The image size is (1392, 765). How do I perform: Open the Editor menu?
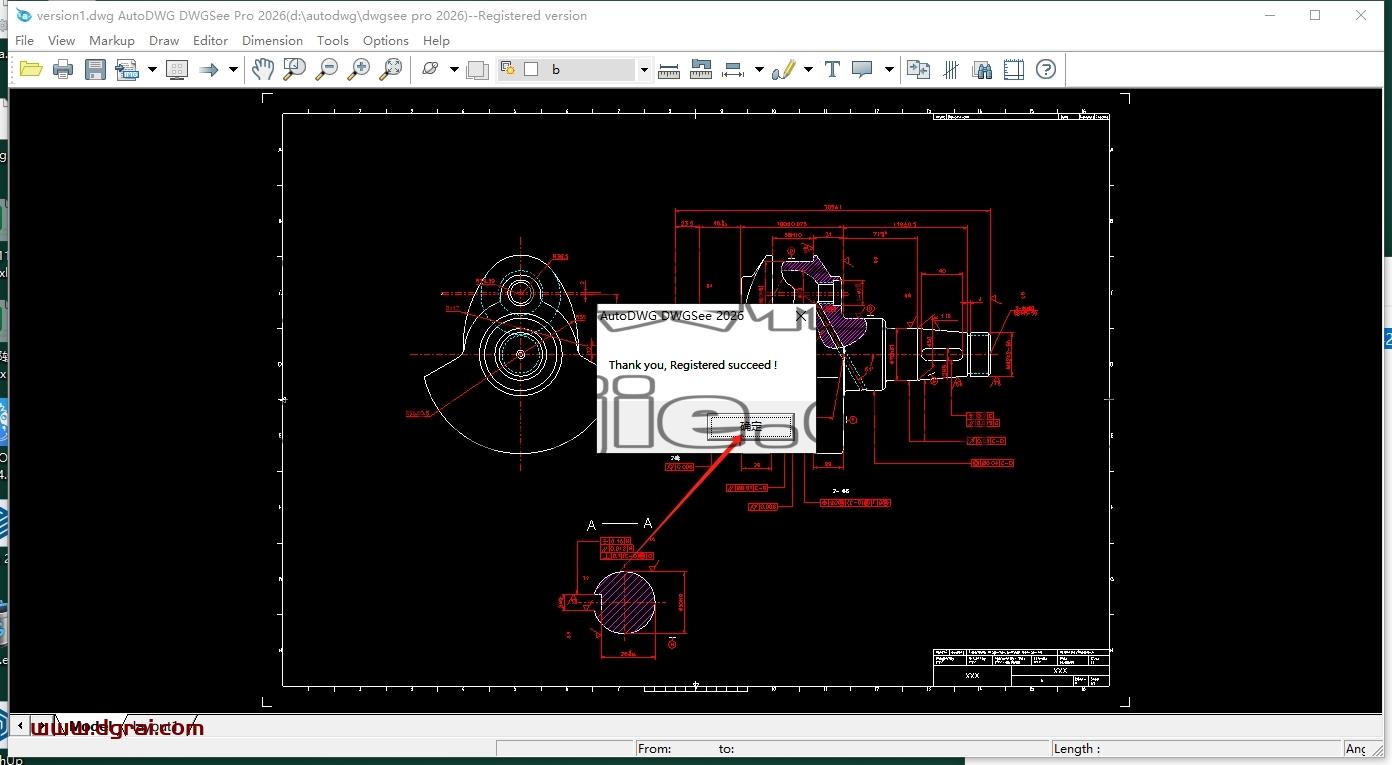click(x=210, y=41)
